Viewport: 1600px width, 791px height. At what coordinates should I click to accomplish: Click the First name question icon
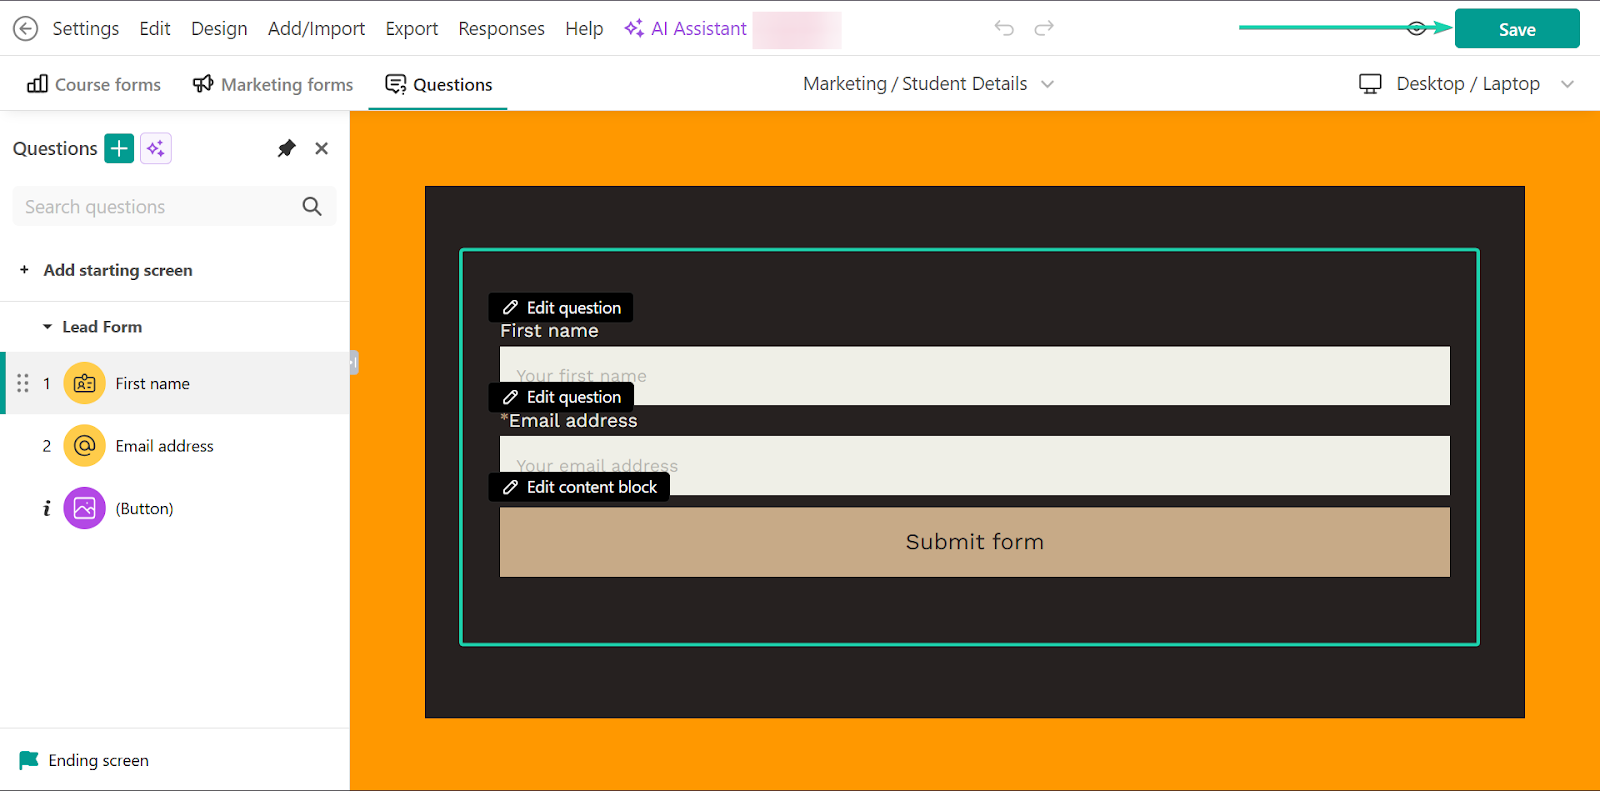click(84, 383)
